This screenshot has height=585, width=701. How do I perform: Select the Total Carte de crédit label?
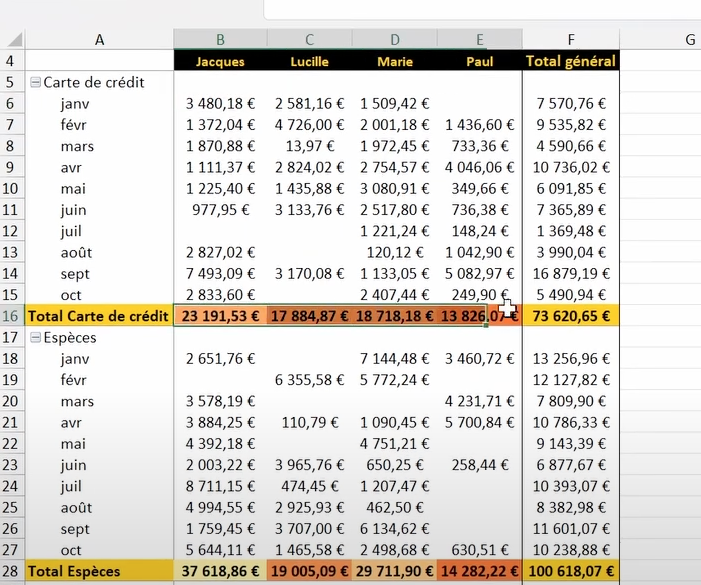(99, 316)
